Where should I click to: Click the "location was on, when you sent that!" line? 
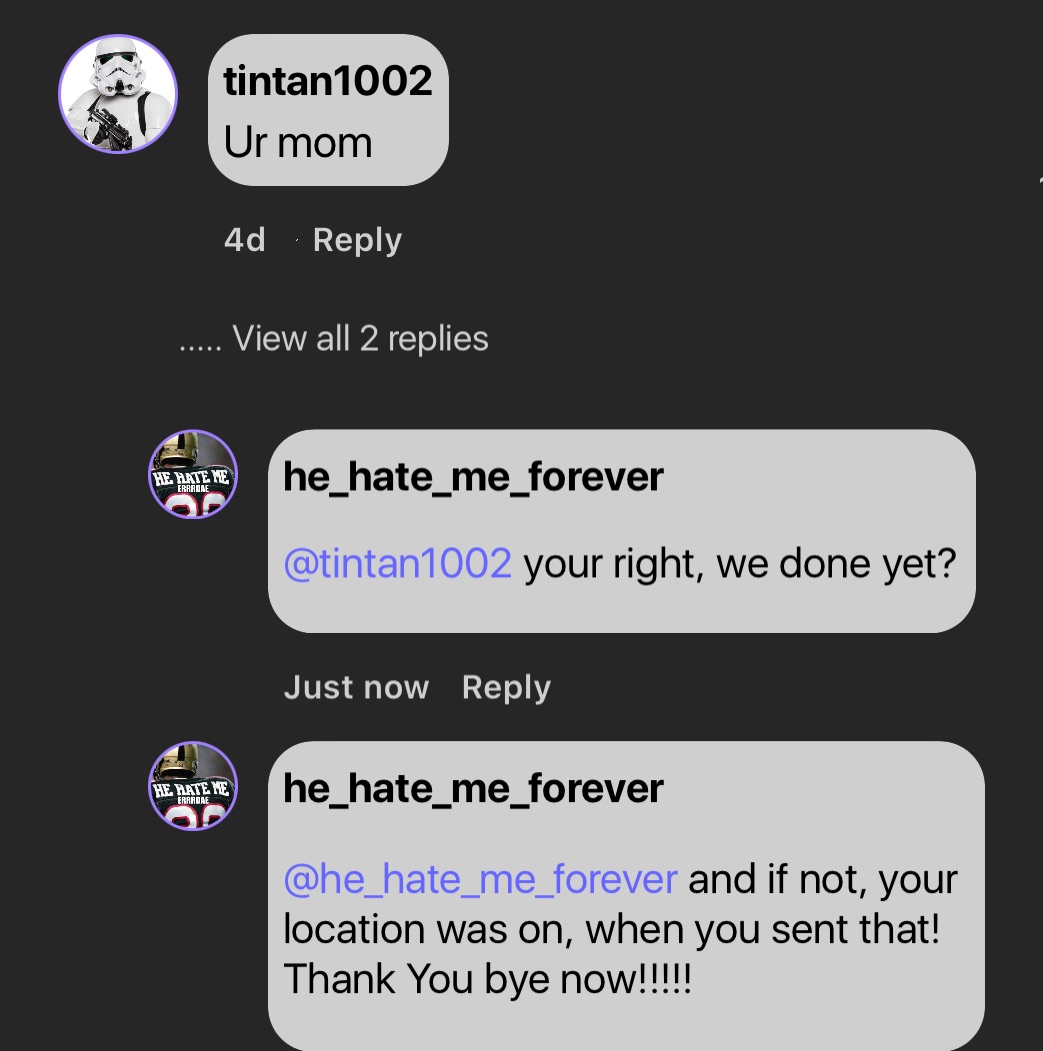611,929
